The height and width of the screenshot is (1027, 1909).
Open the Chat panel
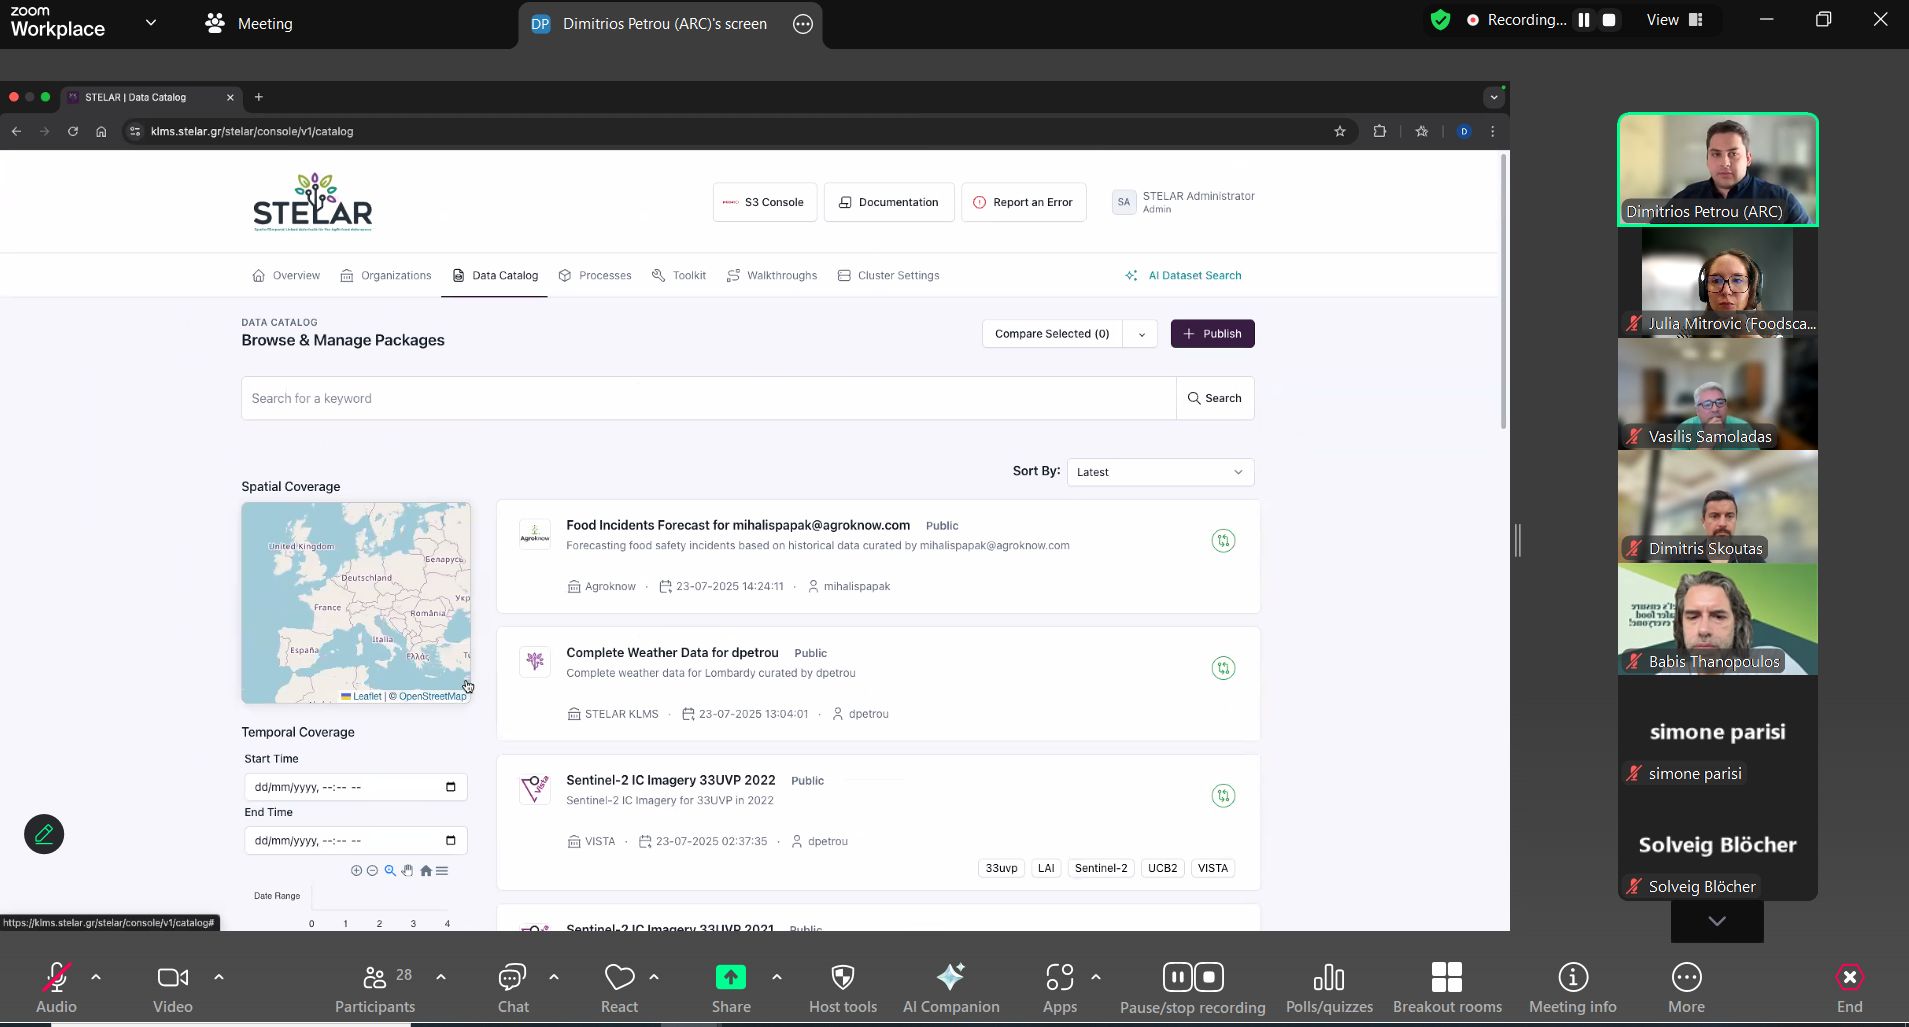513,987
